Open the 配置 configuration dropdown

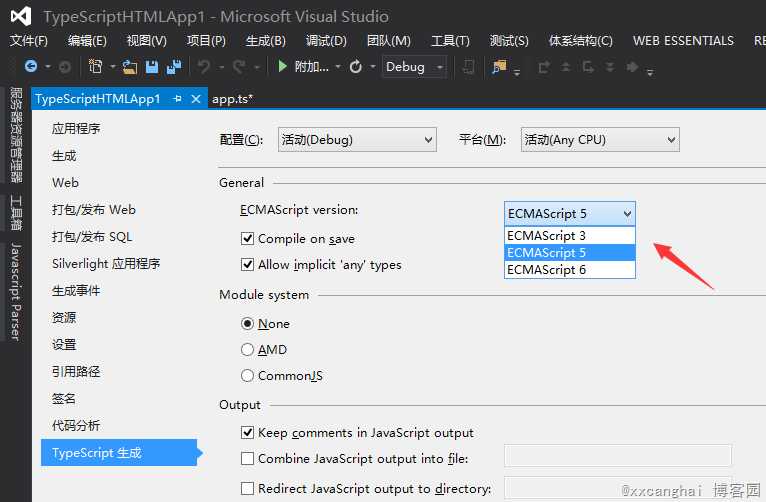(x=357, y=140)
